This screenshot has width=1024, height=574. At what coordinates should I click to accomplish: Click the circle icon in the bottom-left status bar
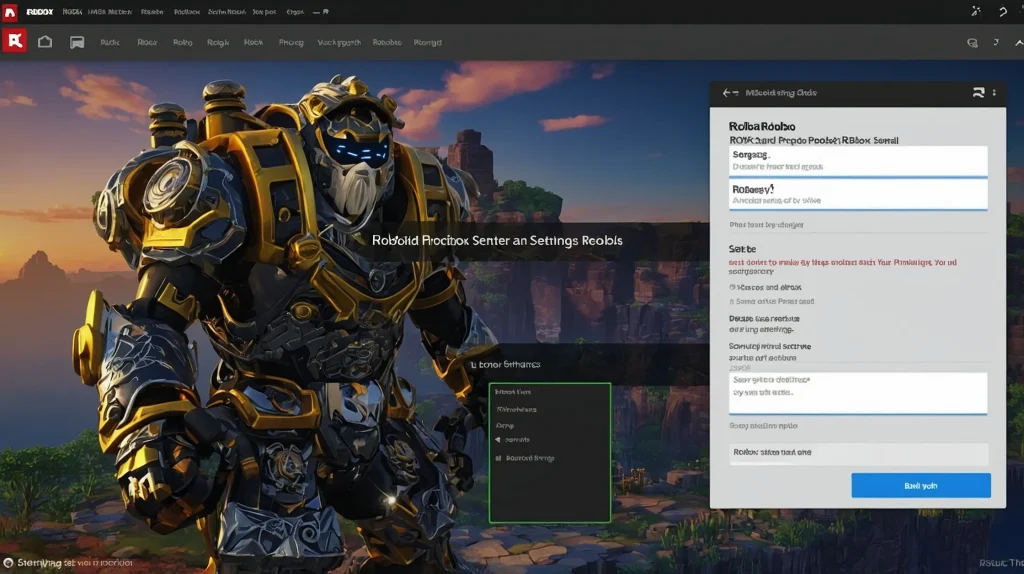(x=8, y=563)
